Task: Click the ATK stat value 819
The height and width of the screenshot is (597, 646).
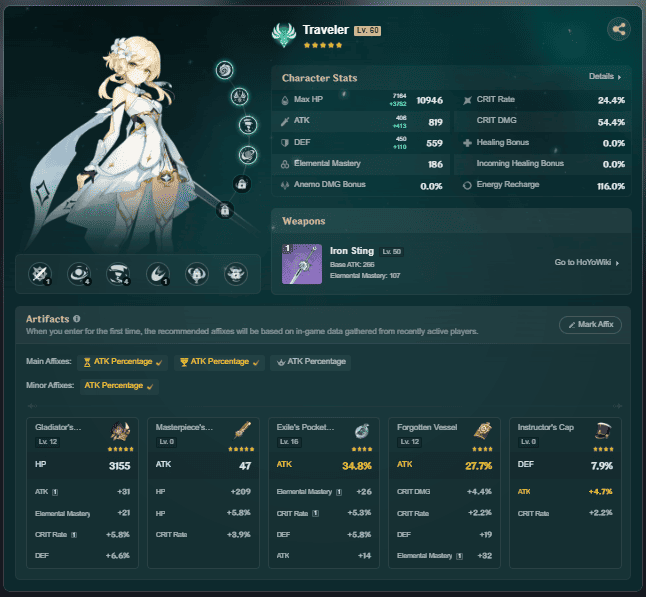Action: 435,122
